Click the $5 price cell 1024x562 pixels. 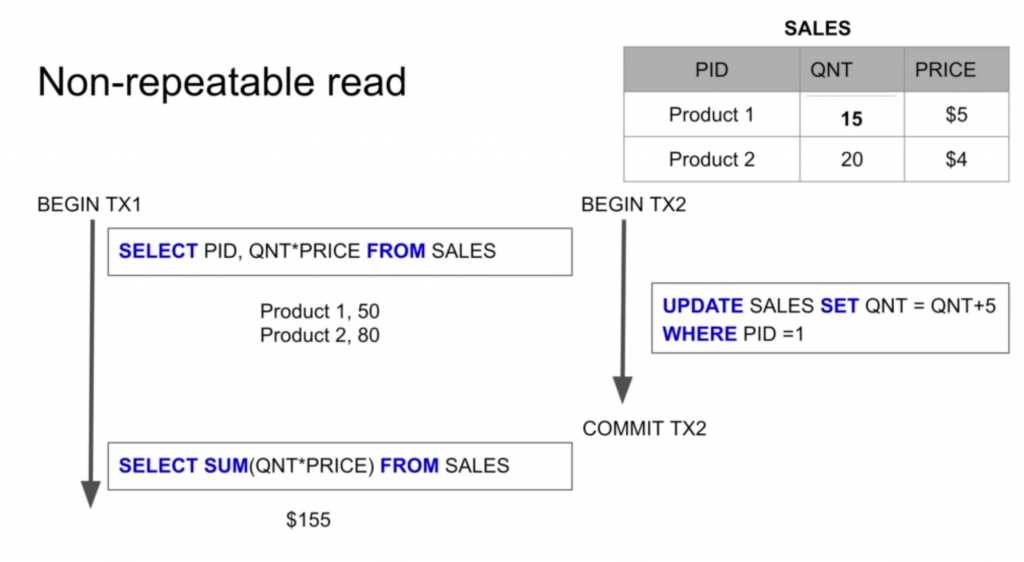coord(956,114)
